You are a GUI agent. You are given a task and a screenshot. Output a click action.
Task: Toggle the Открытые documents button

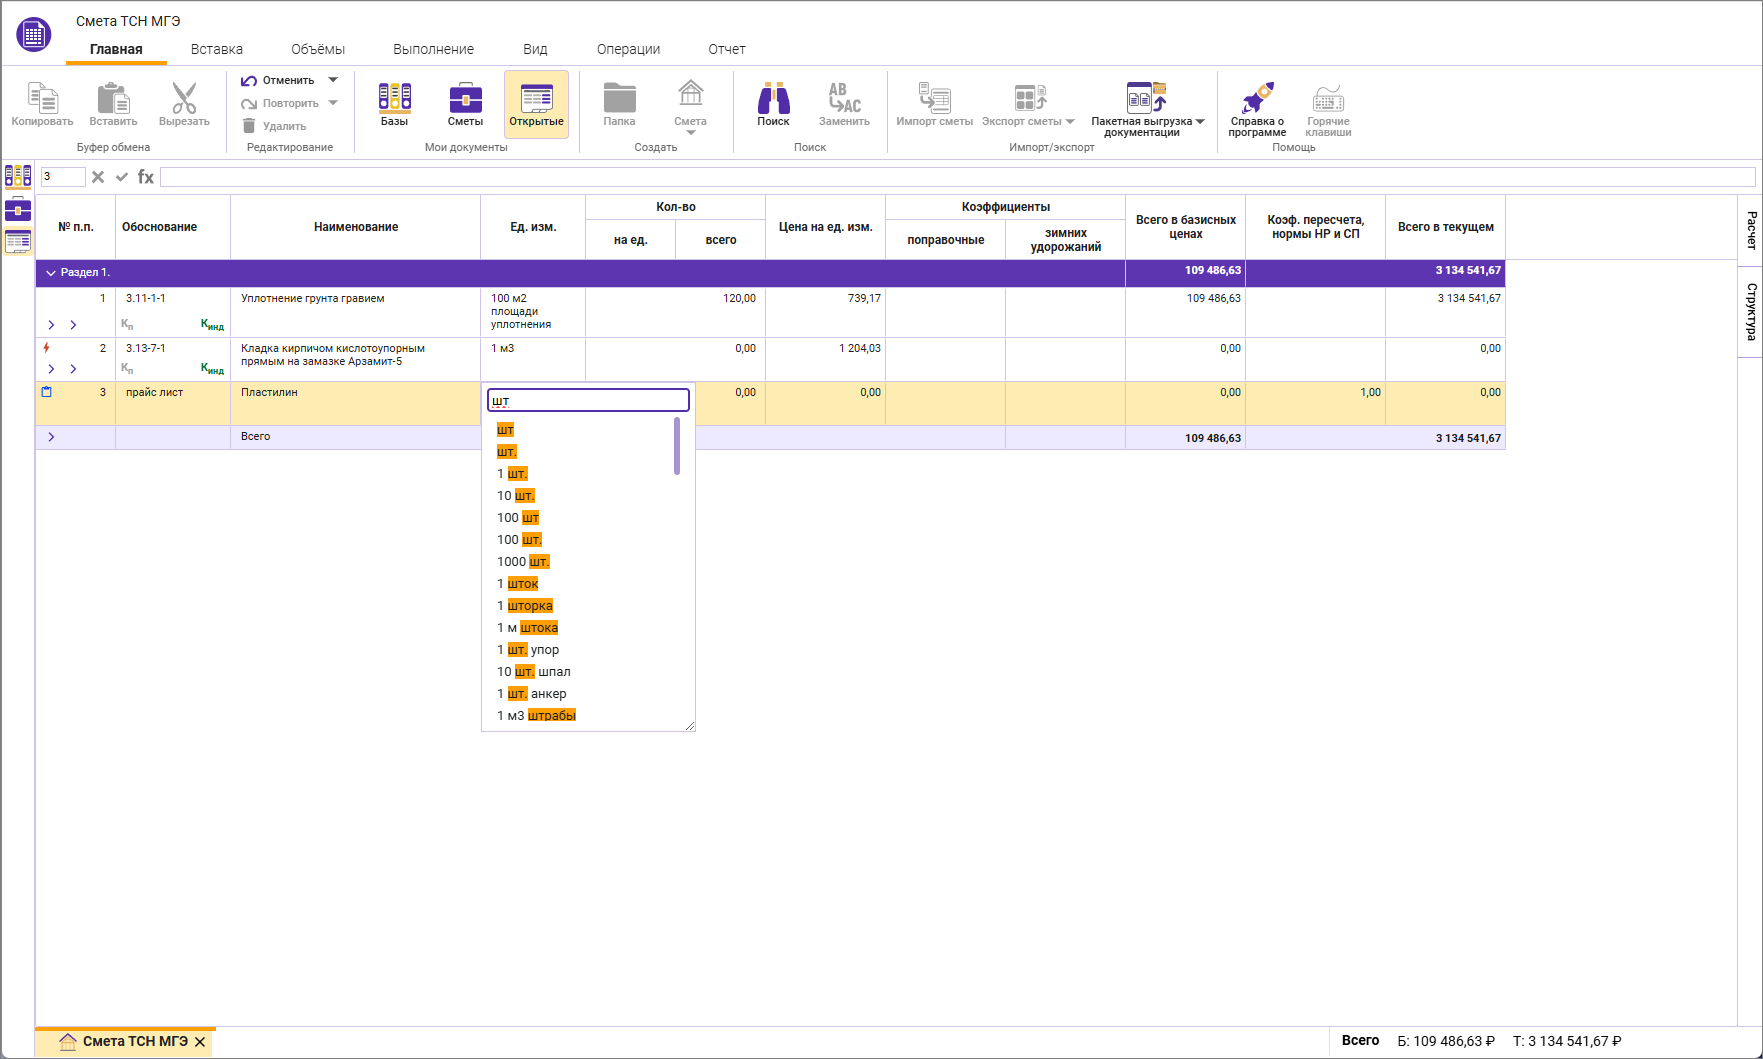[536, 104]
